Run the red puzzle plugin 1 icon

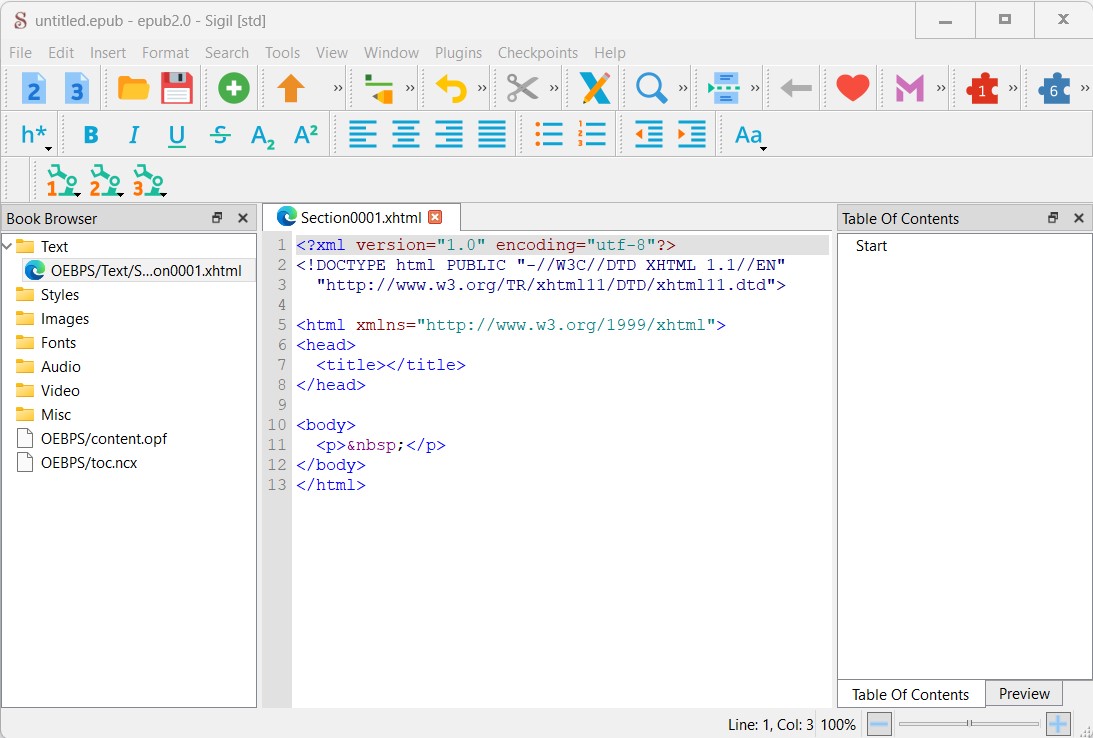[982, 88]
